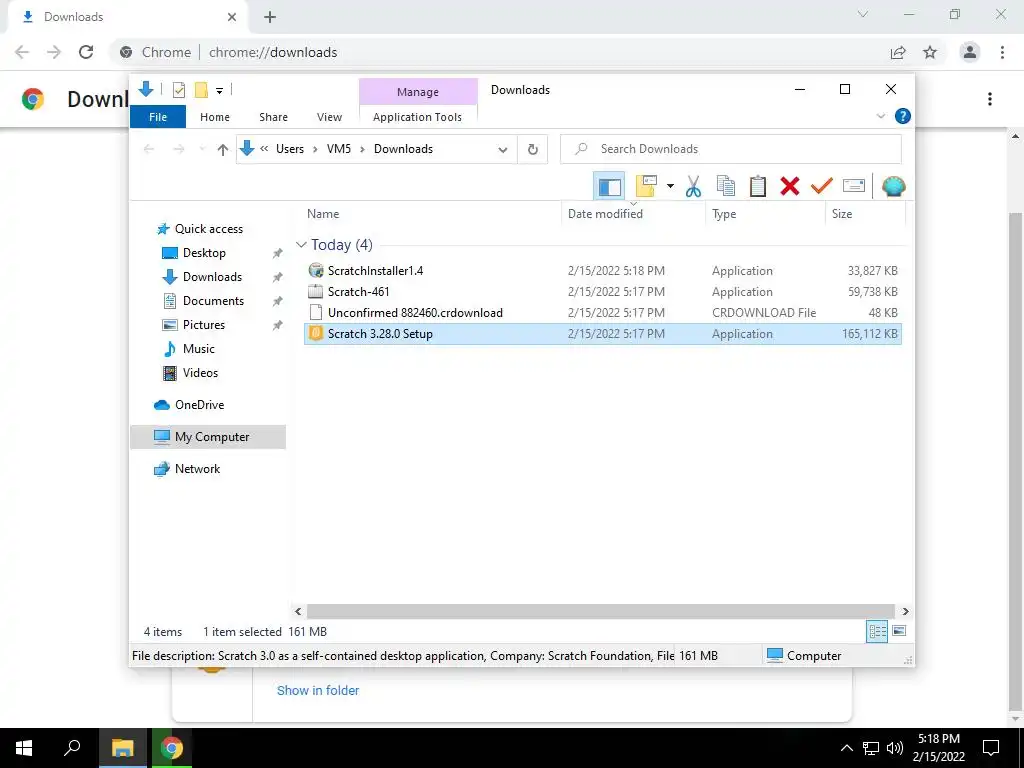Select the Scratch-461 application file
This screenshot has width=1024, height=768.
603,292
